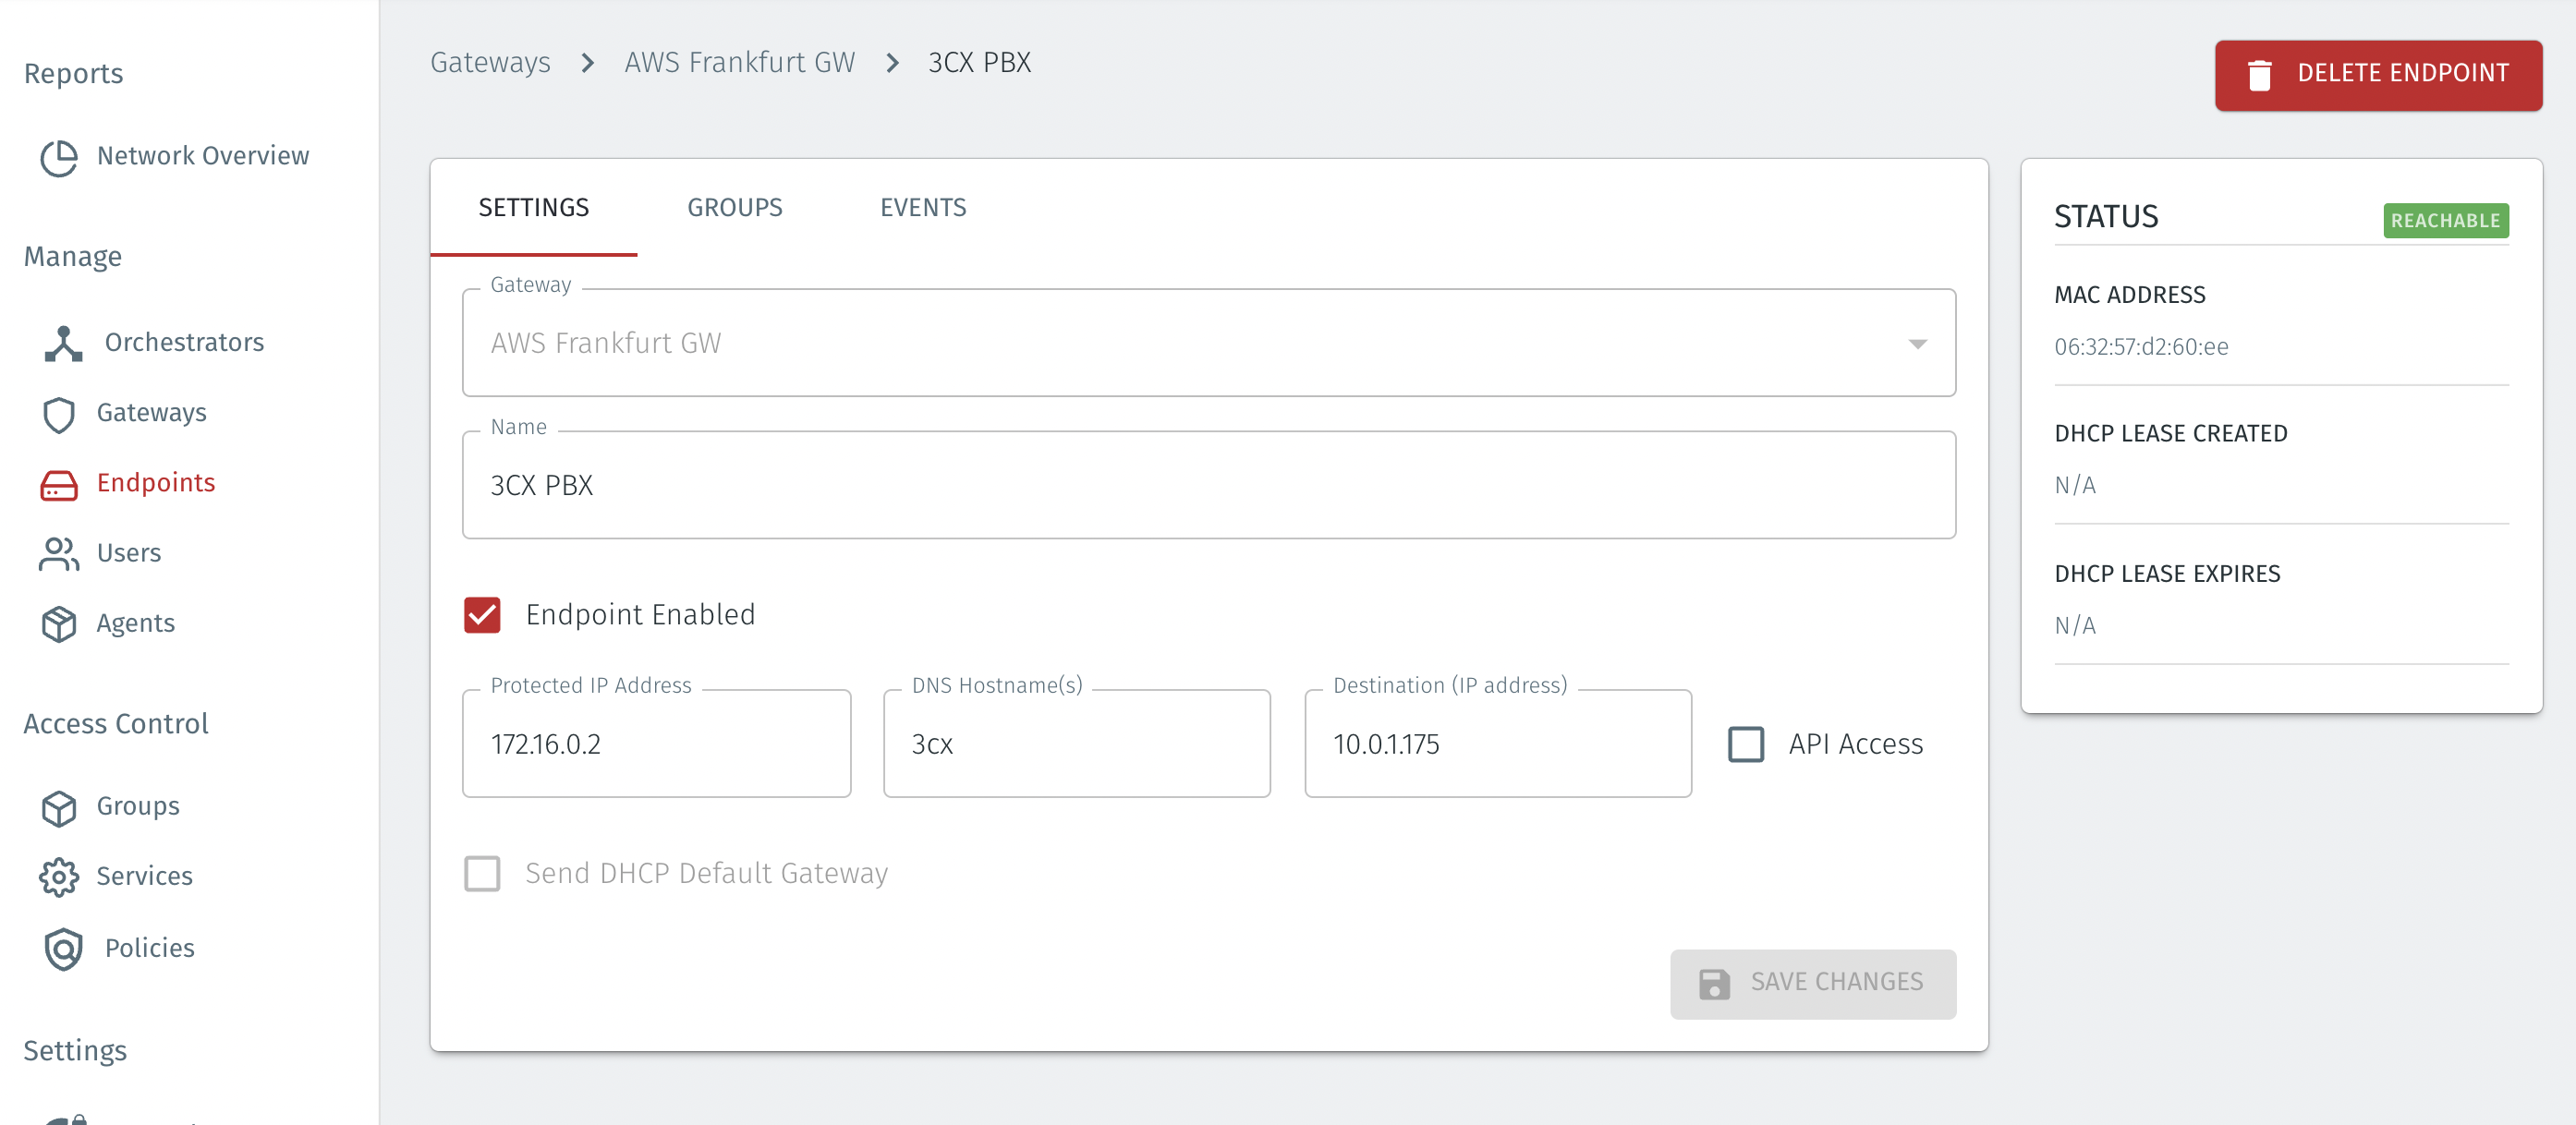2576x1125 pixels.
Task: Expand the Gateway dropdown arrow
Action: [x=1917, y=344]
